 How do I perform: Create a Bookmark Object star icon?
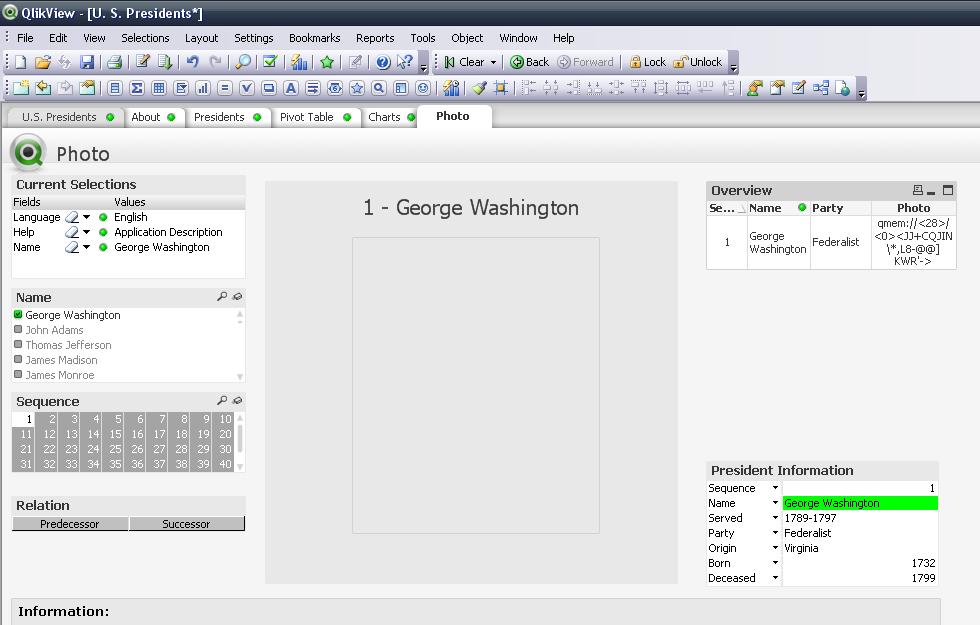pos(357,88)
